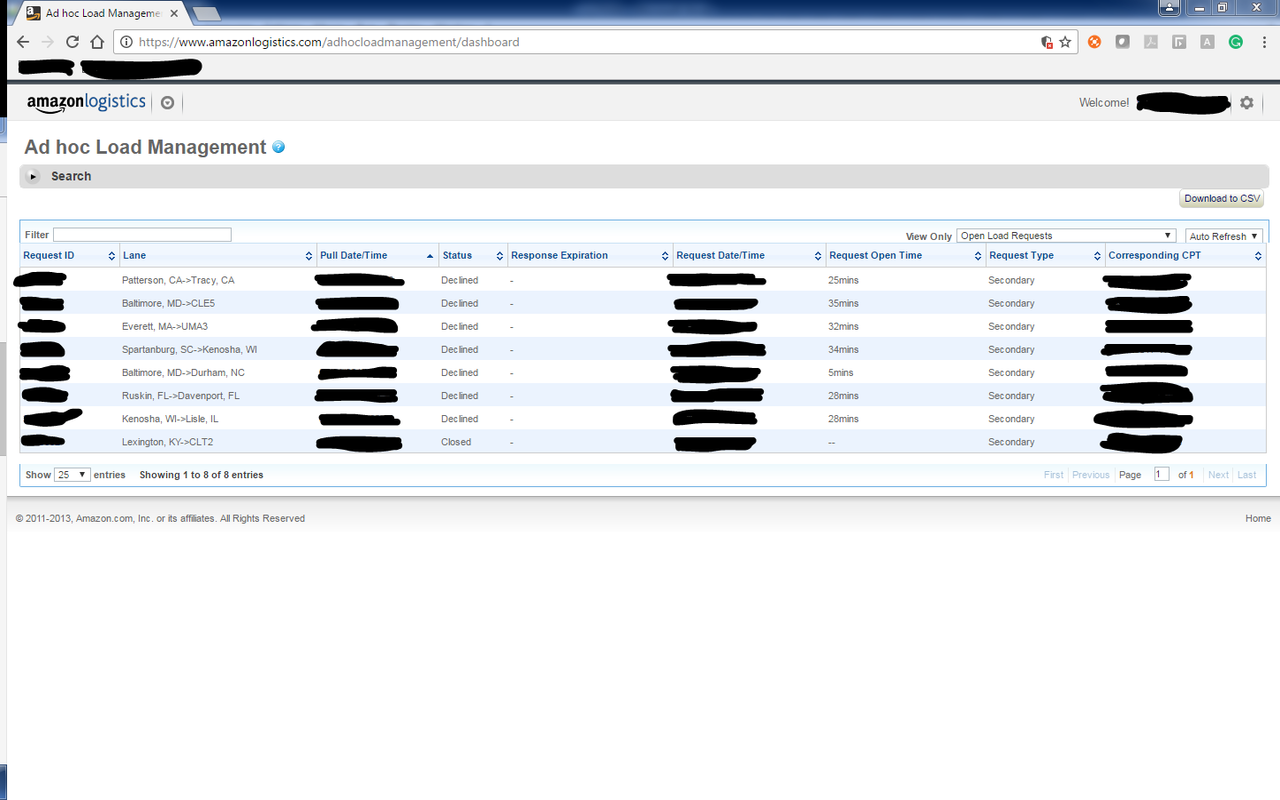Viewport: 1280px width, 800px height.
Task: Click the 32mins open time cell
Action: (x=844, y=326)
